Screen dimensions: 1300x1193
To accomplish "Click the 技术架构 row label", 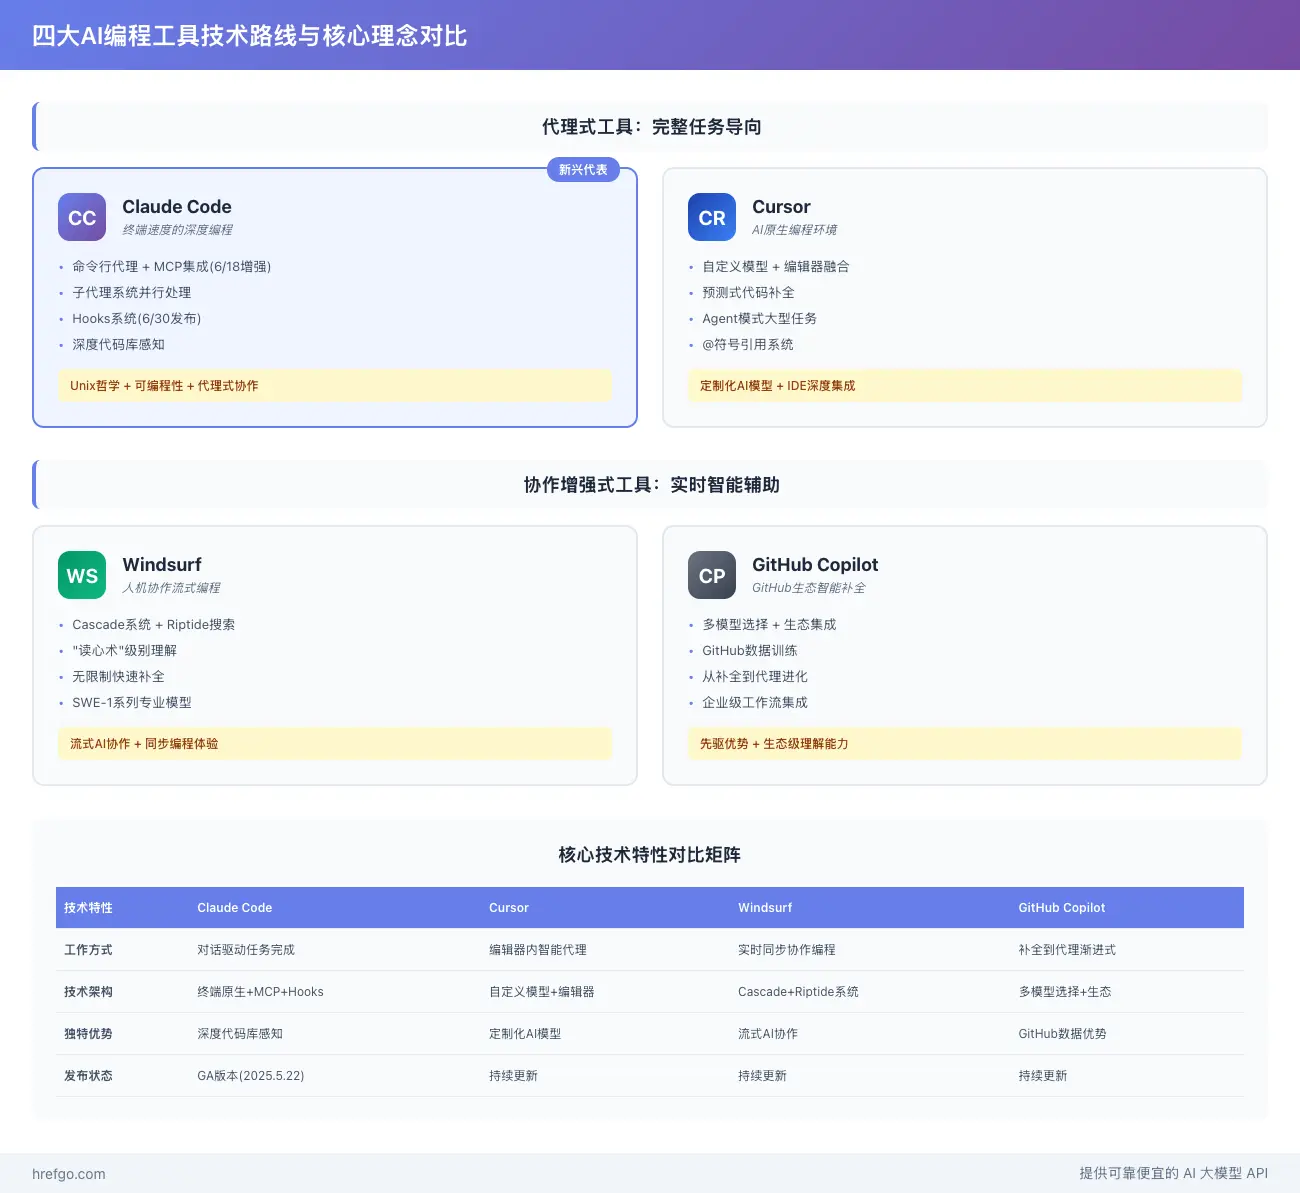I will [88, 992].
